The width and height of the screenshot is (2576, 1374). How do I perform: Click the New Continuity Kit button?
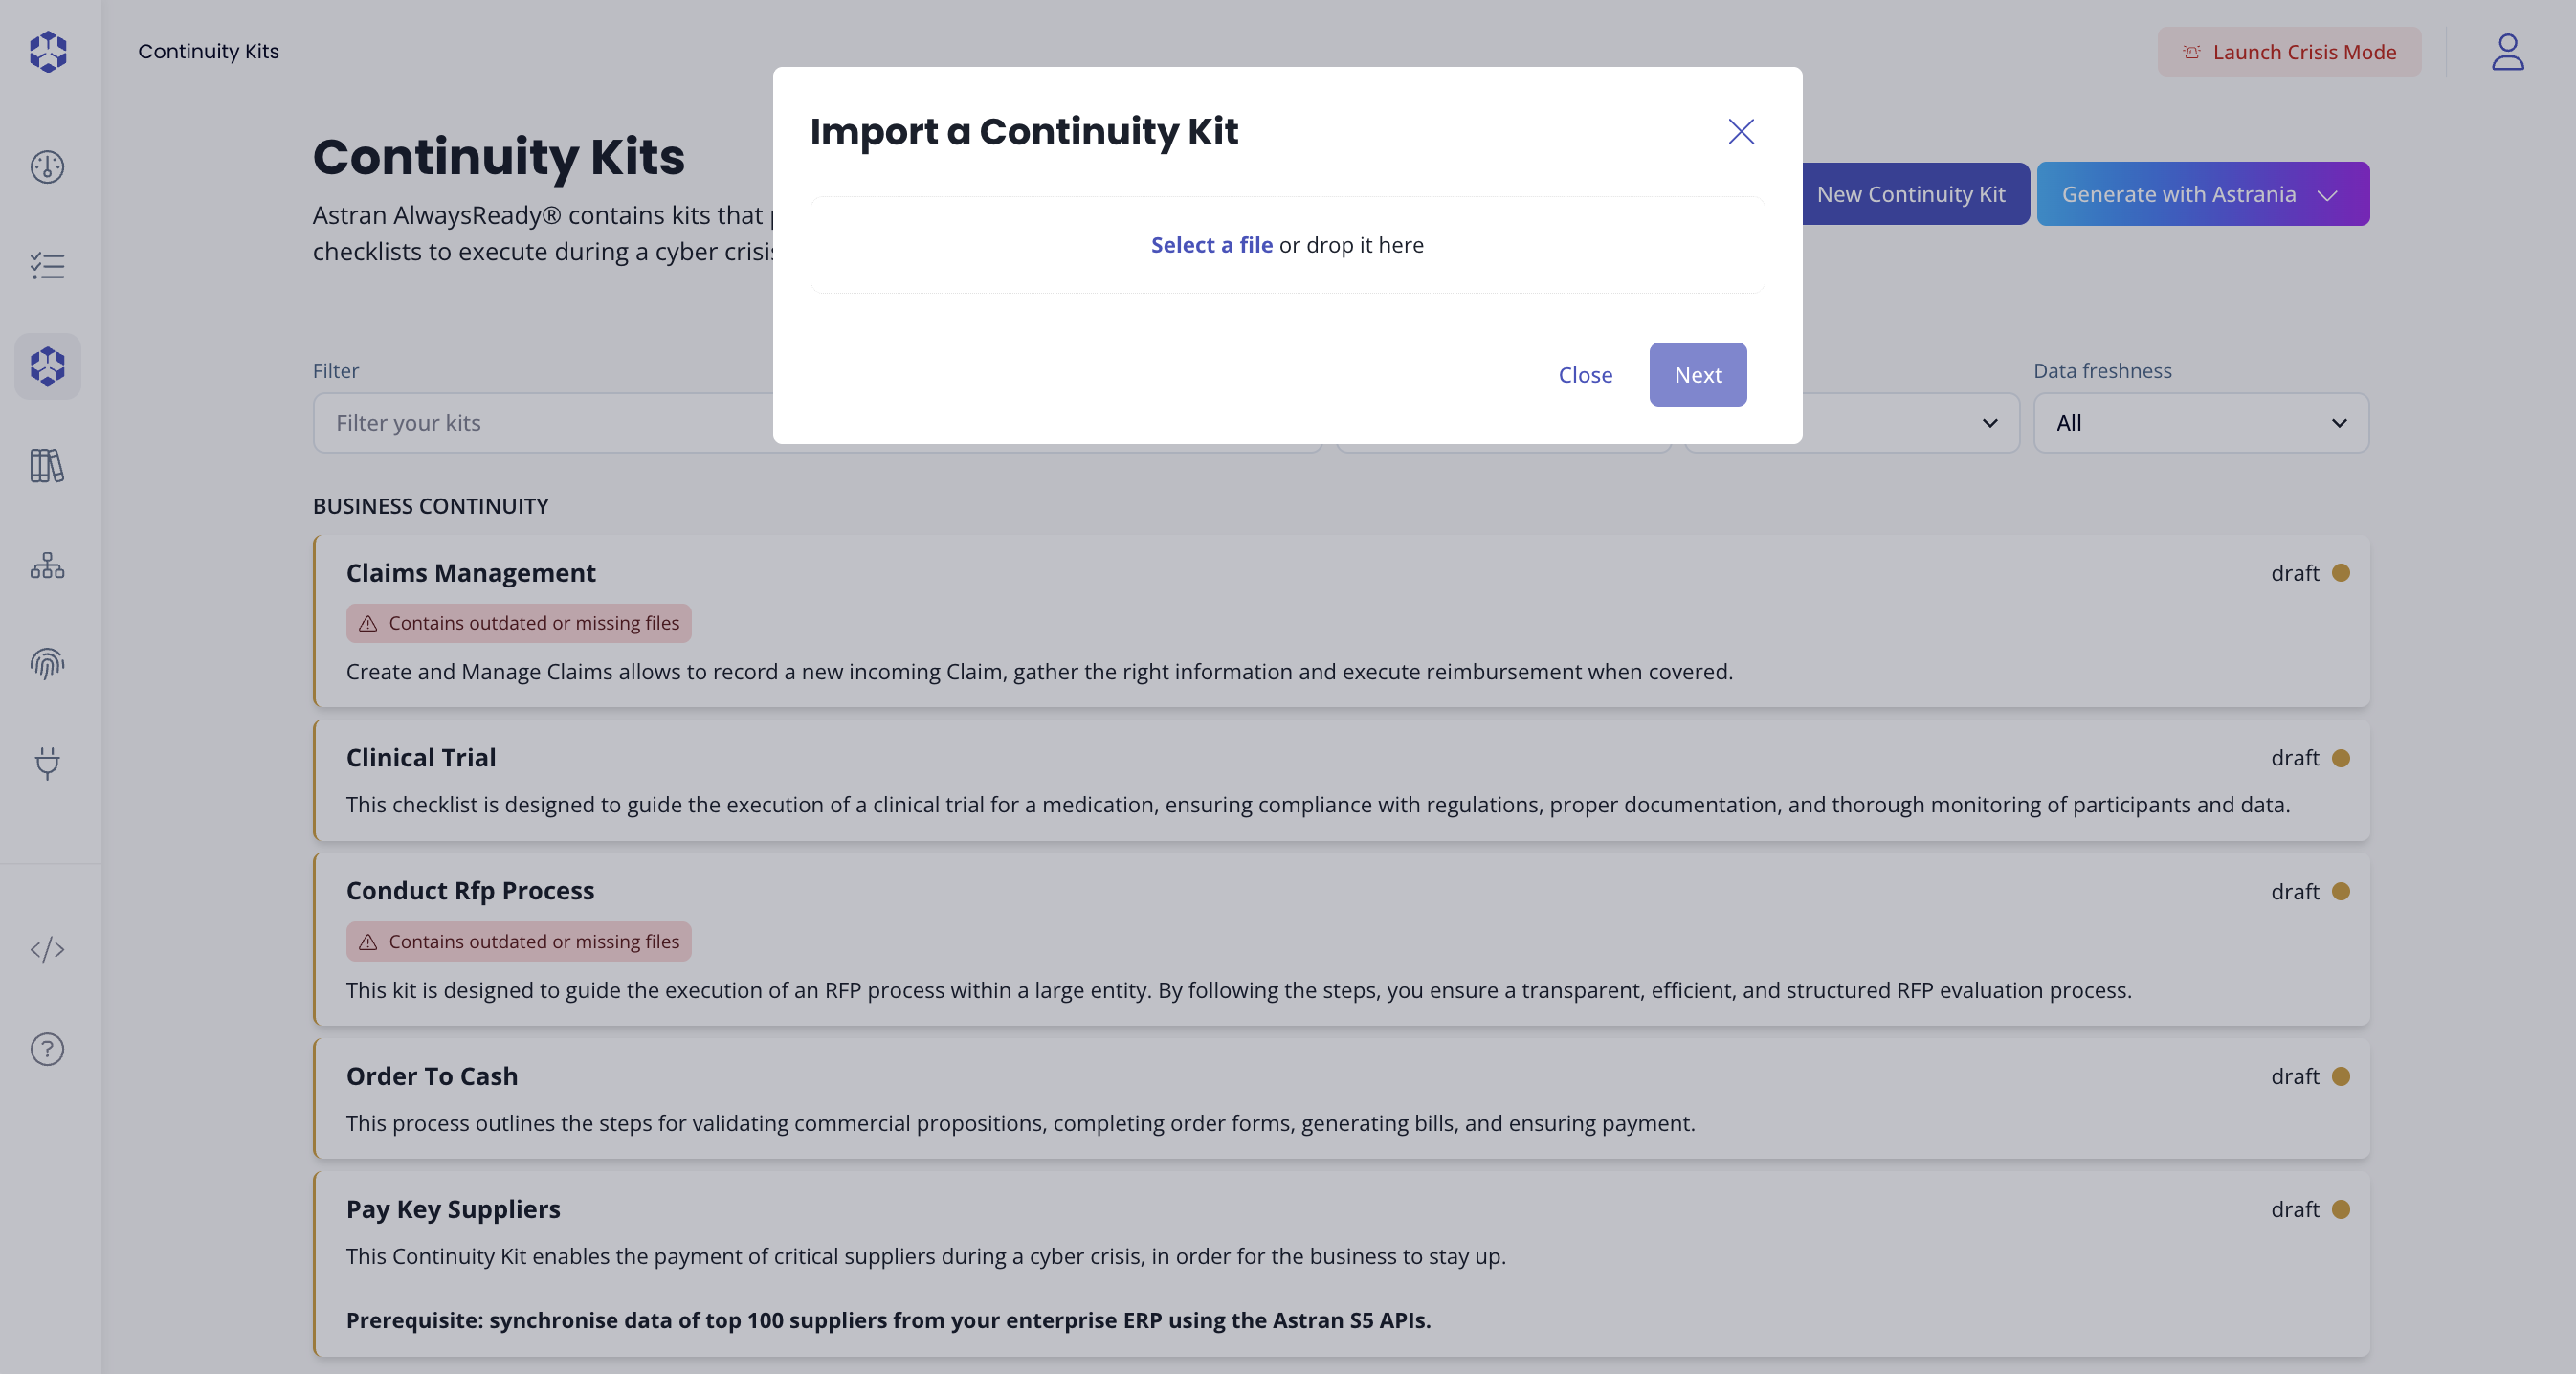(1911, 194)
